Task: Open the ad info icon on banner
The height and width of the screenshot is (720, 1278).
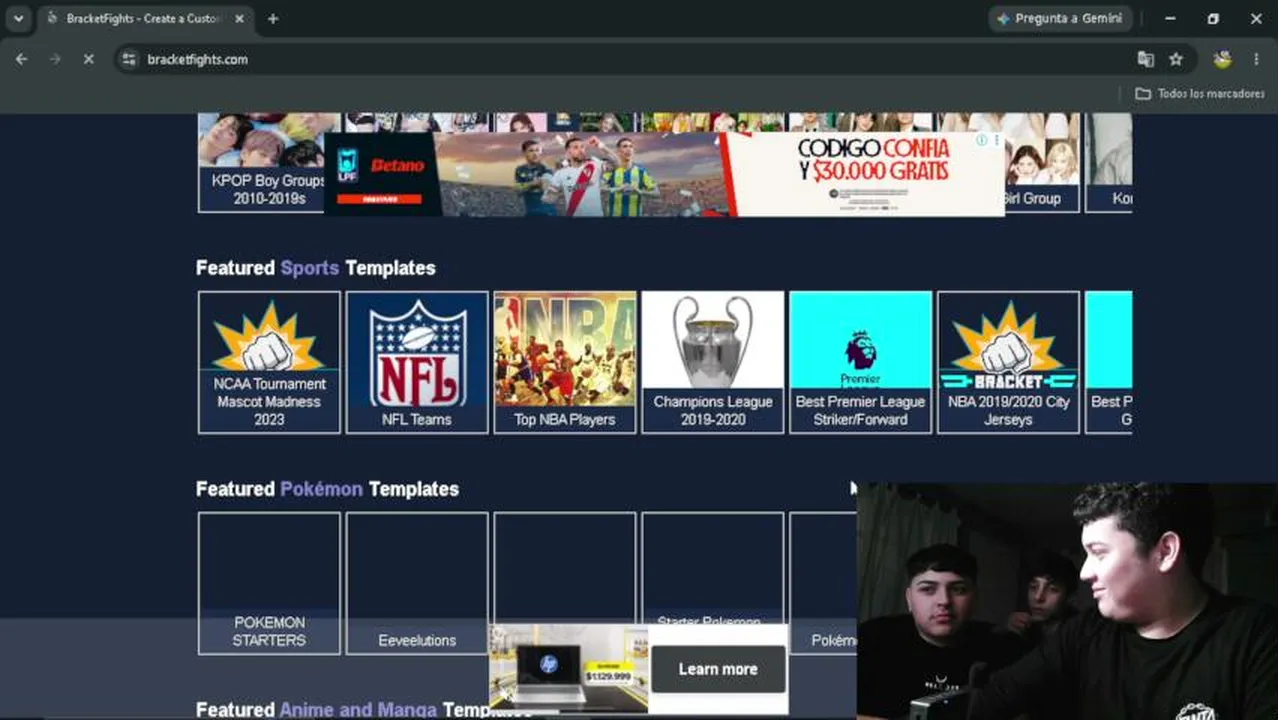Action: tap(982, 140)
